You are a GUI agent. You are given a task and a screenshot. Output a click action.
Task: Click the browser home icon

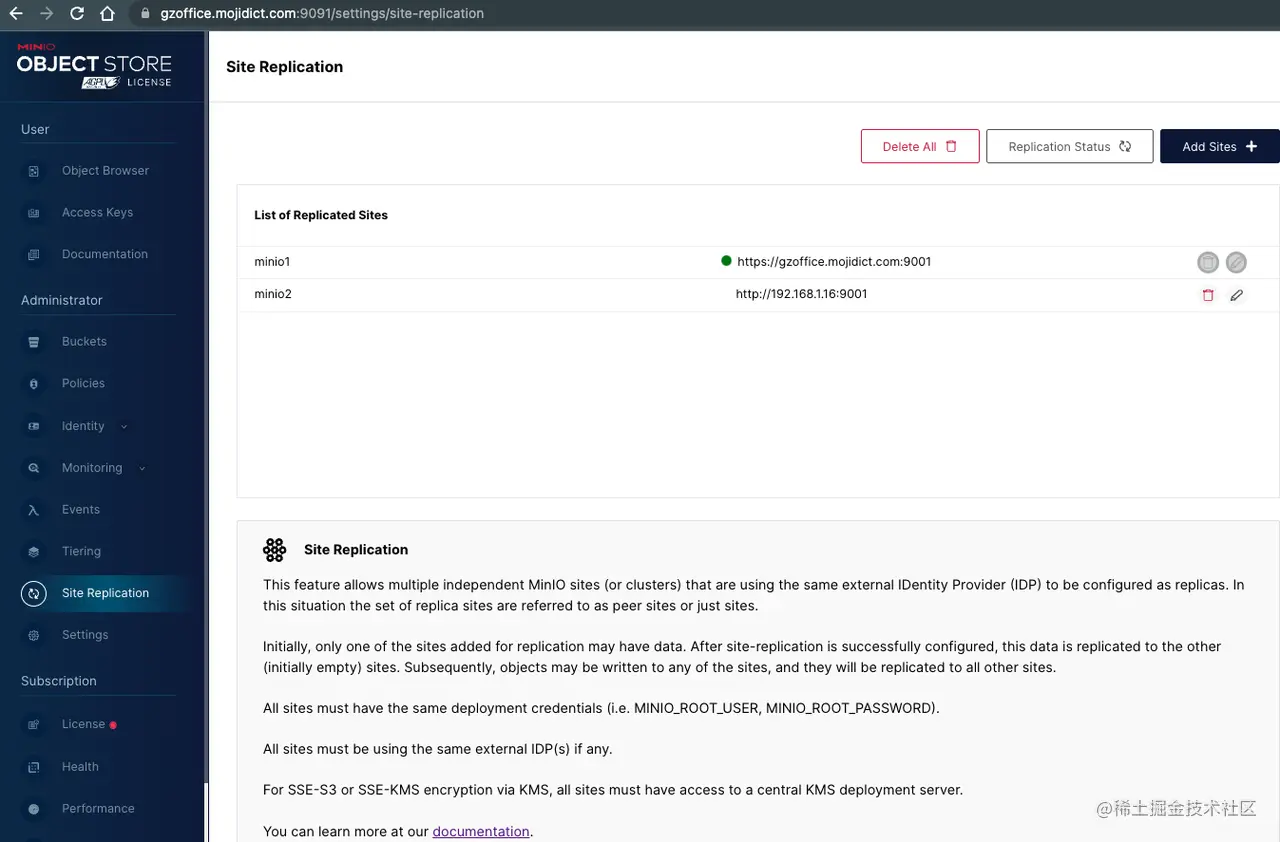pyautogui.click(x=108, y=14)
